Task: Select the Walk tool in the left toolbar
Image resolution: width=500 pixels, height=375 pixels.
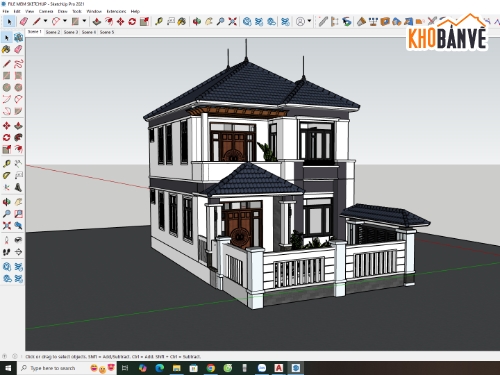Action: point(6,252)
